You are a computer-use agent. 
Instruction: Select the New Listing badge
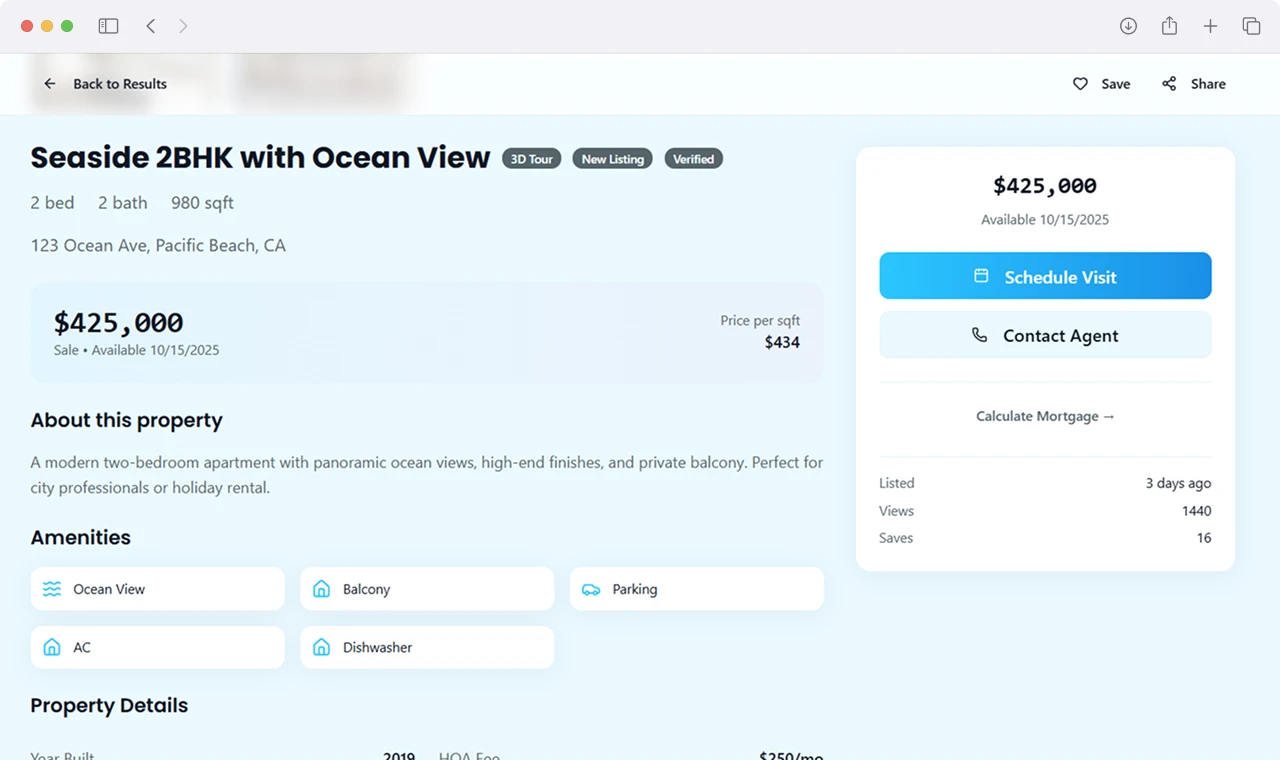click(x=613, y=159)
